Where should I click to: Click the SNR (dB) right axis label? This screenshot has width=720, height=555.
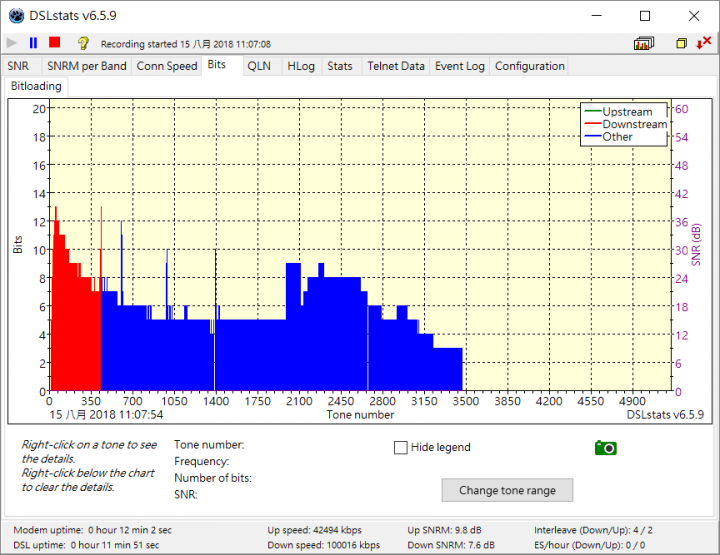697,245
